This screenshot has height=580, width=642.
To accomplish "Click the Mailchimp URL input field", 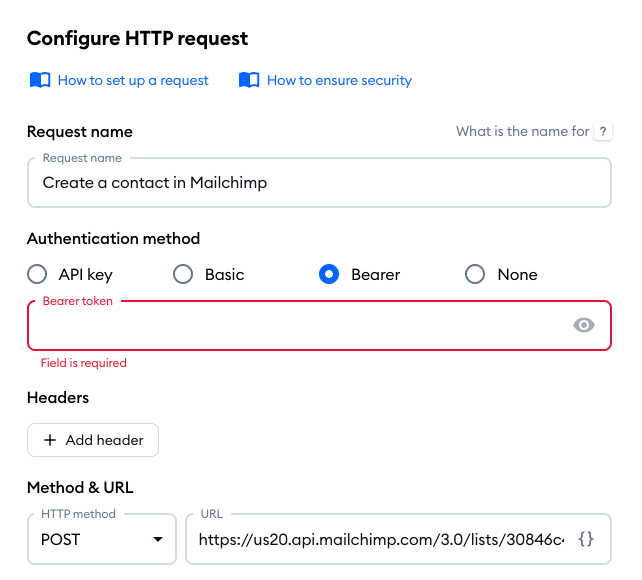I will (380, 539).
